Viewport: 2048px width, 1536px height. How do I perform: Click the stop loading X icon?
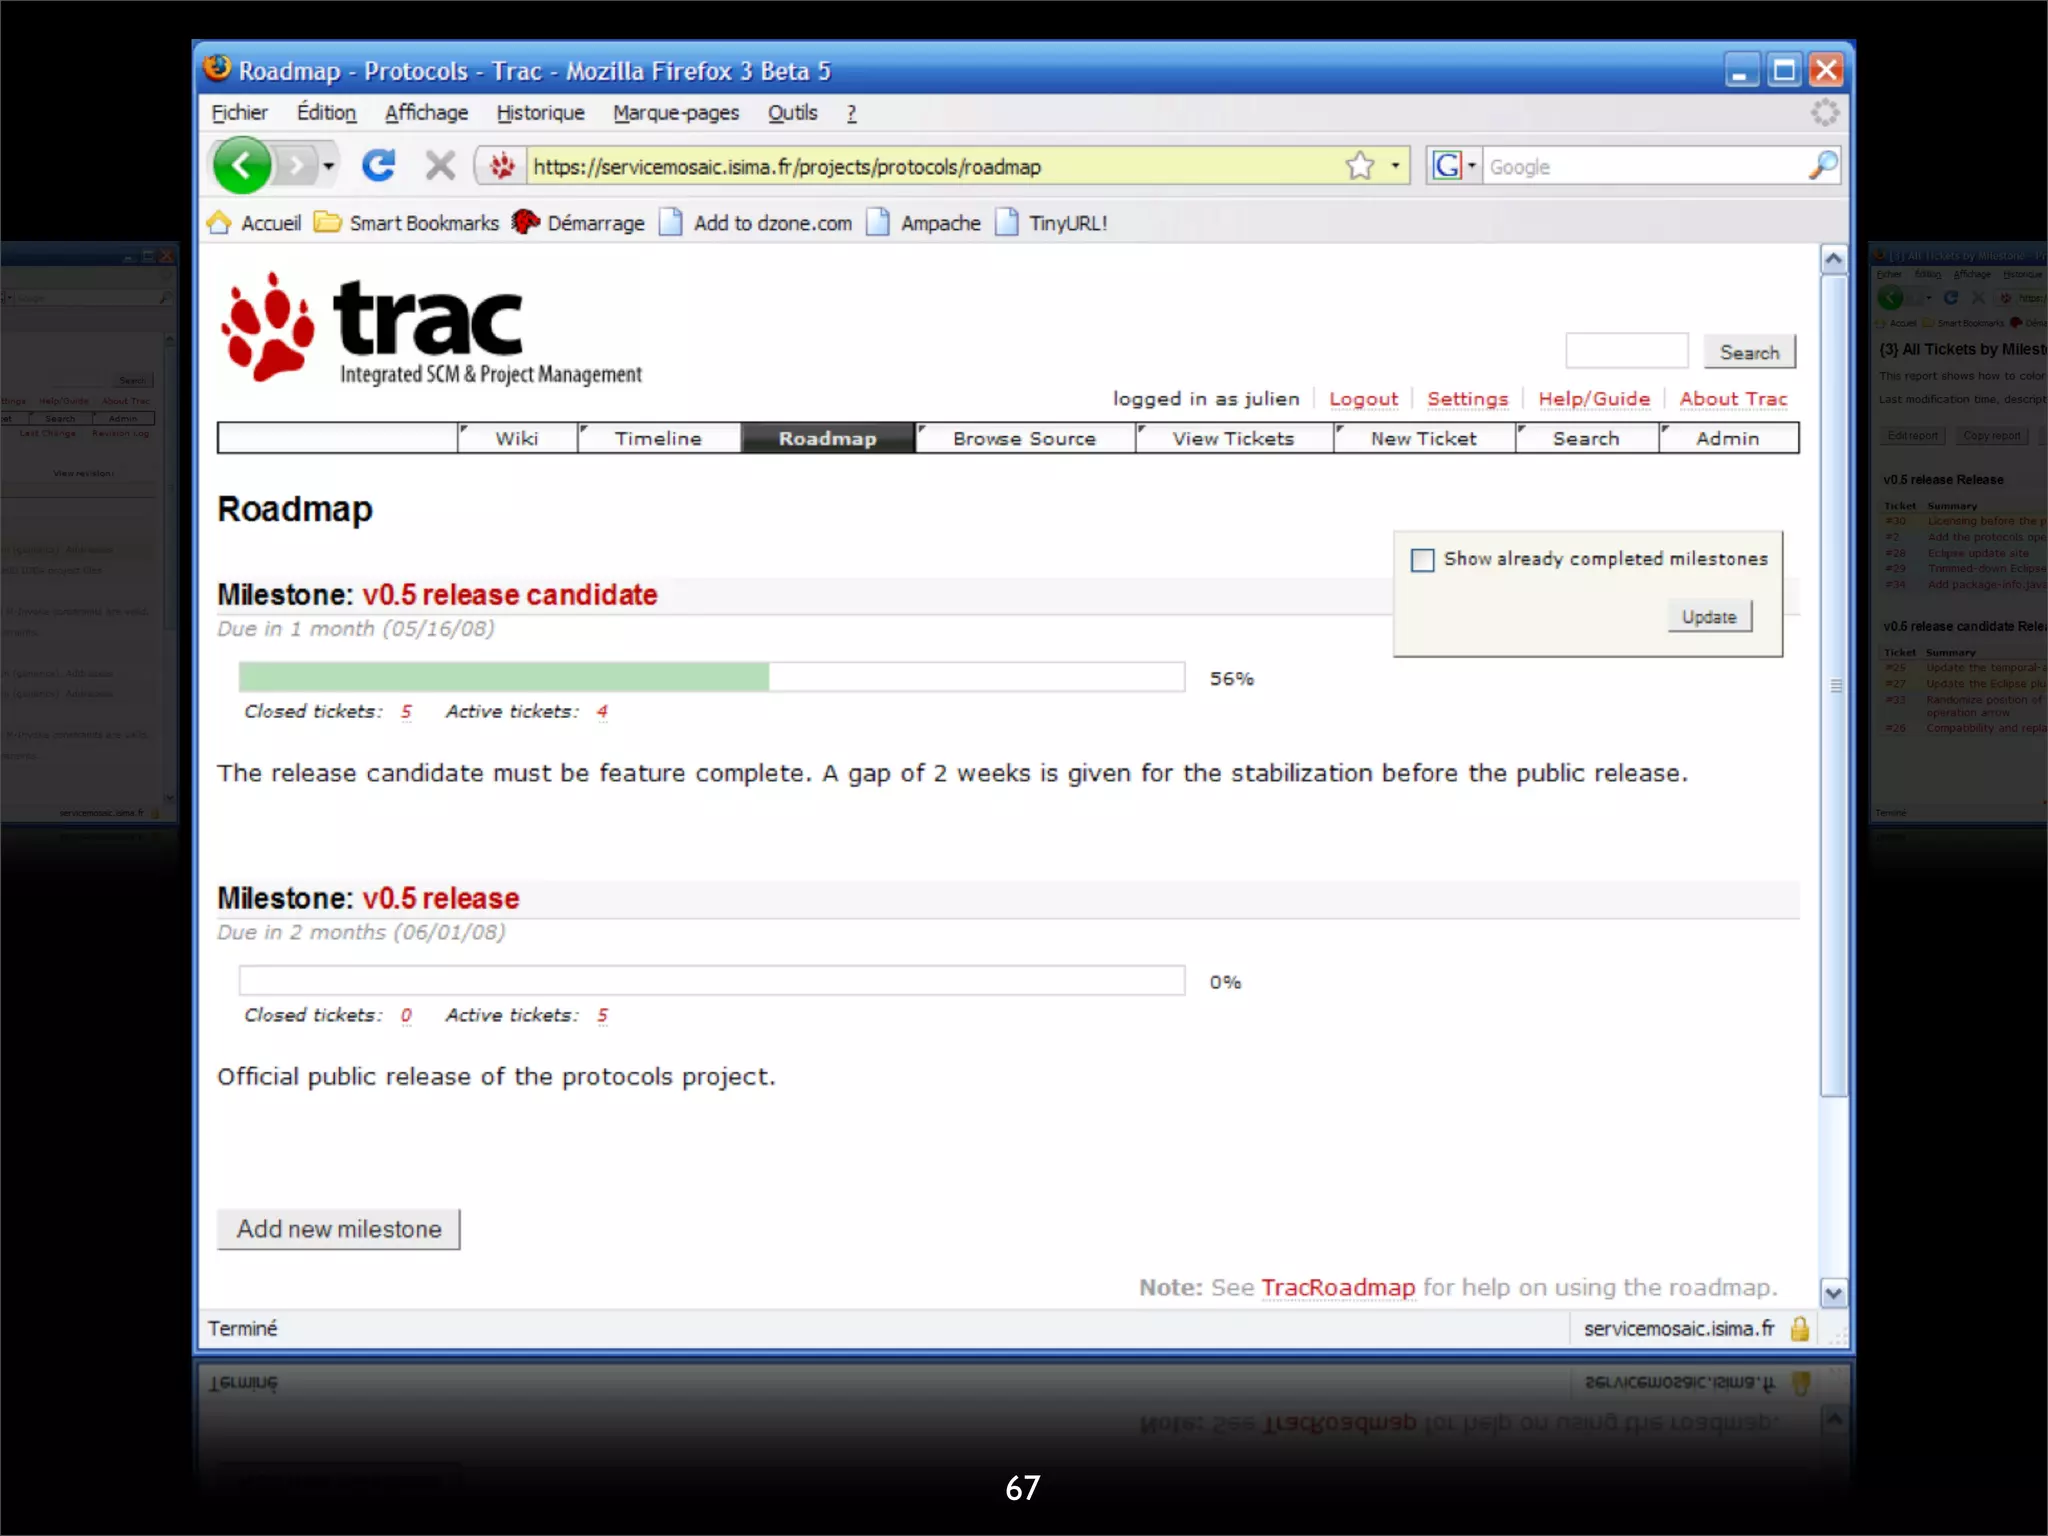click(439, 165)
